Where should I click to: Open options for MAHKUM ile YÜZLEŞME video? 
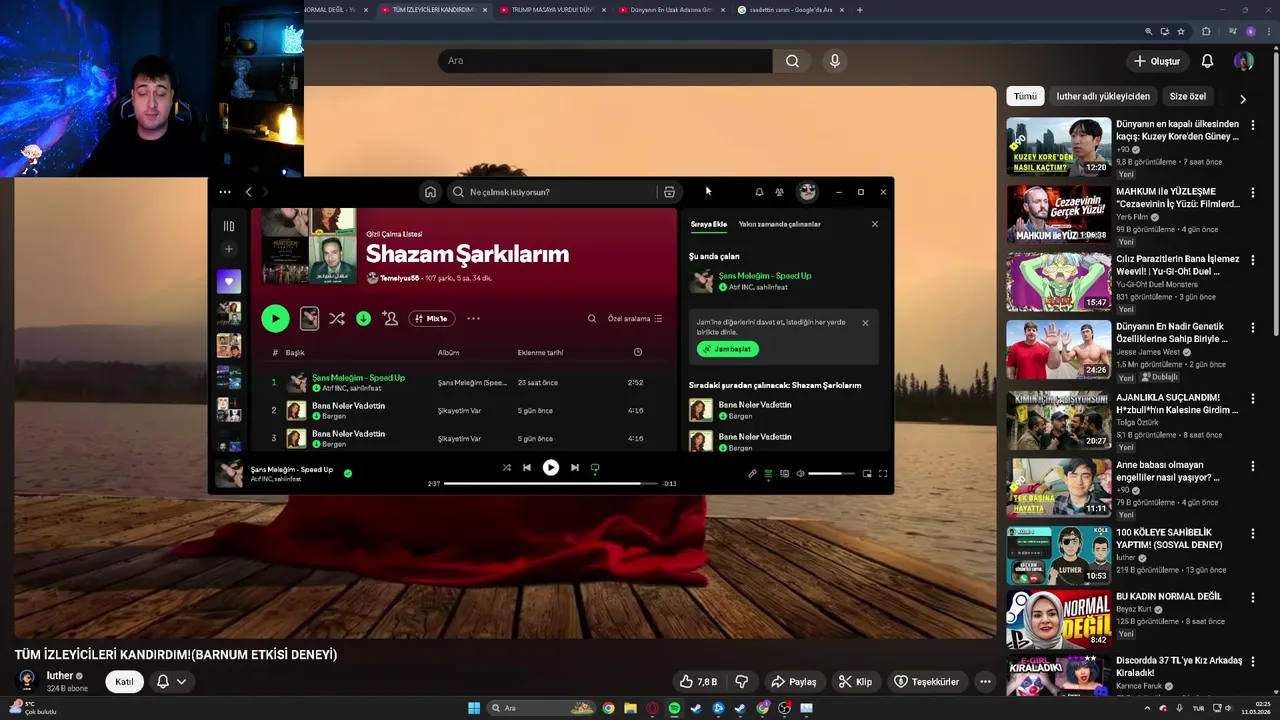coord(1252,192)
